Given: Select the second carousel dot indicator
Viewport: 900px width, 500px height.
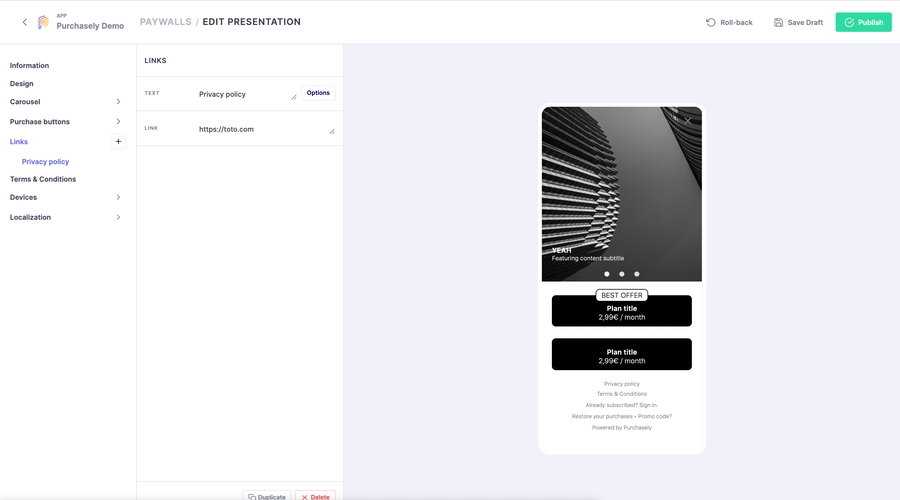Looking at the screenshot, I should (622, 274).
